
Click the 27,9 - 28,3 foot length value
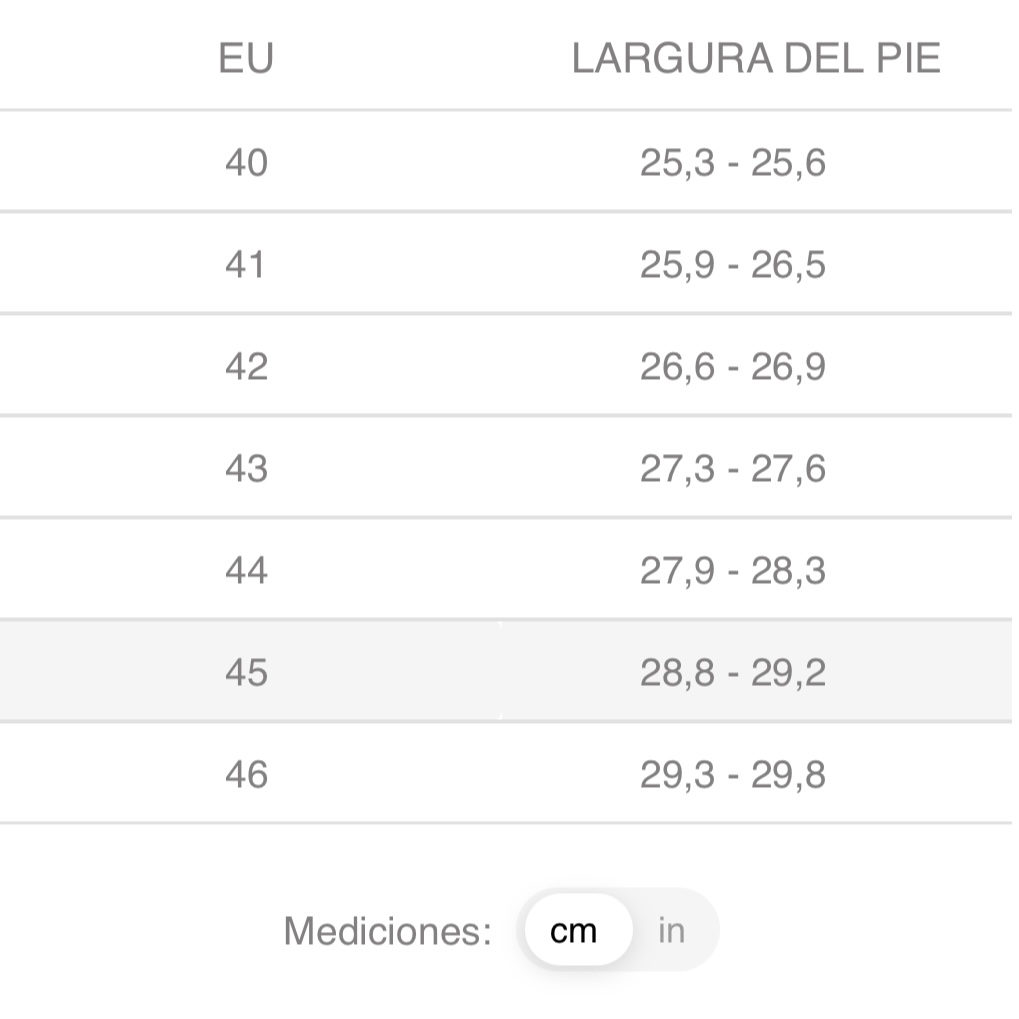[x=733, y=571]
